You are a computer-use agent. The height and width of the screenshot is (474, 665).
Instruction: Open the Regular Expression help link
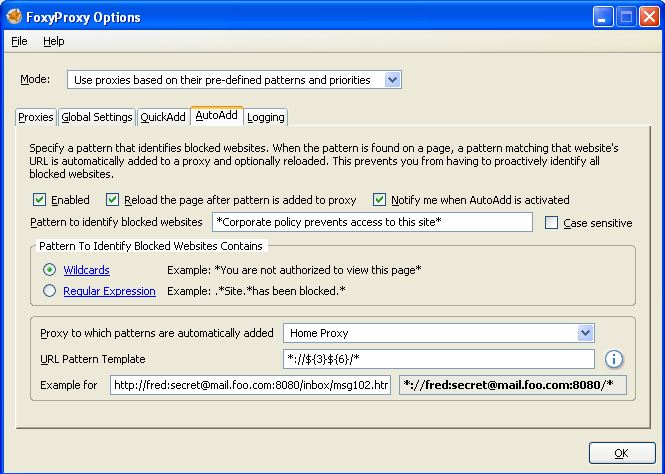109,291
